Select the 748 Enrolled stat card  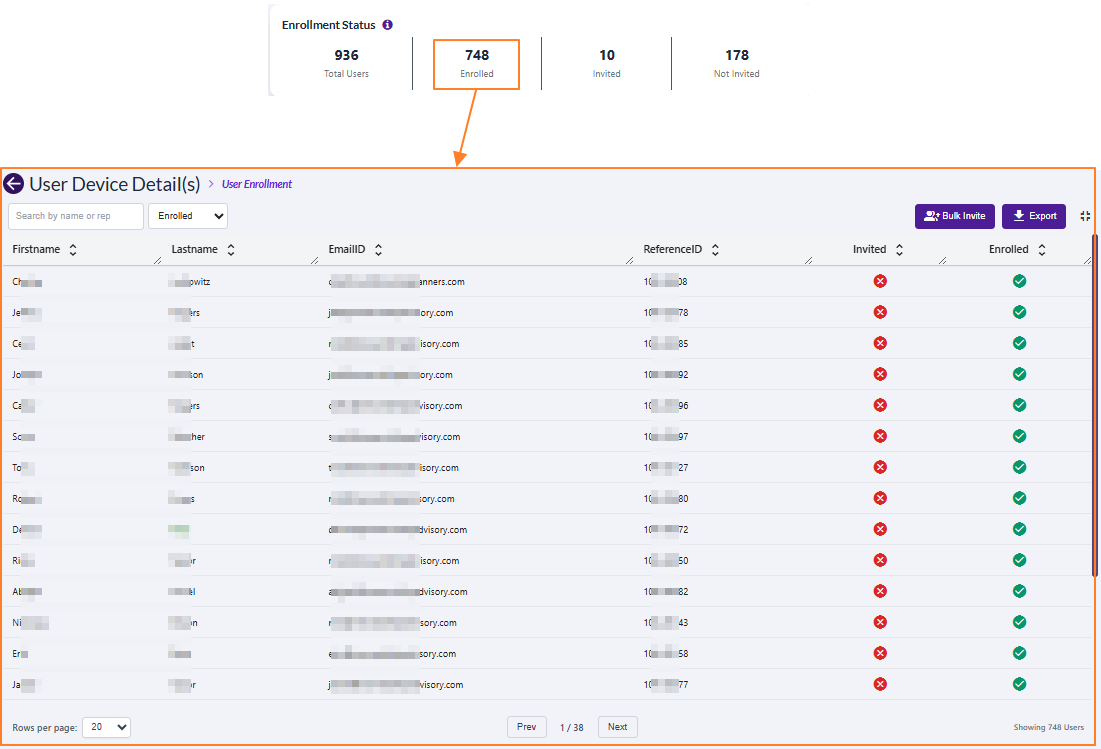(476, 63)
